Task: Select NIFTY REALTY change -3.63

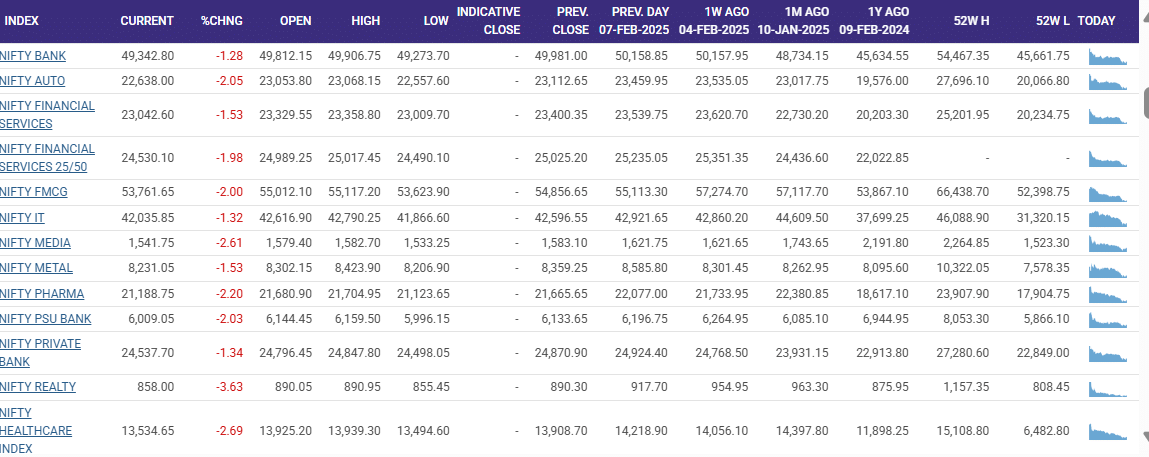Action: point(229,387)
